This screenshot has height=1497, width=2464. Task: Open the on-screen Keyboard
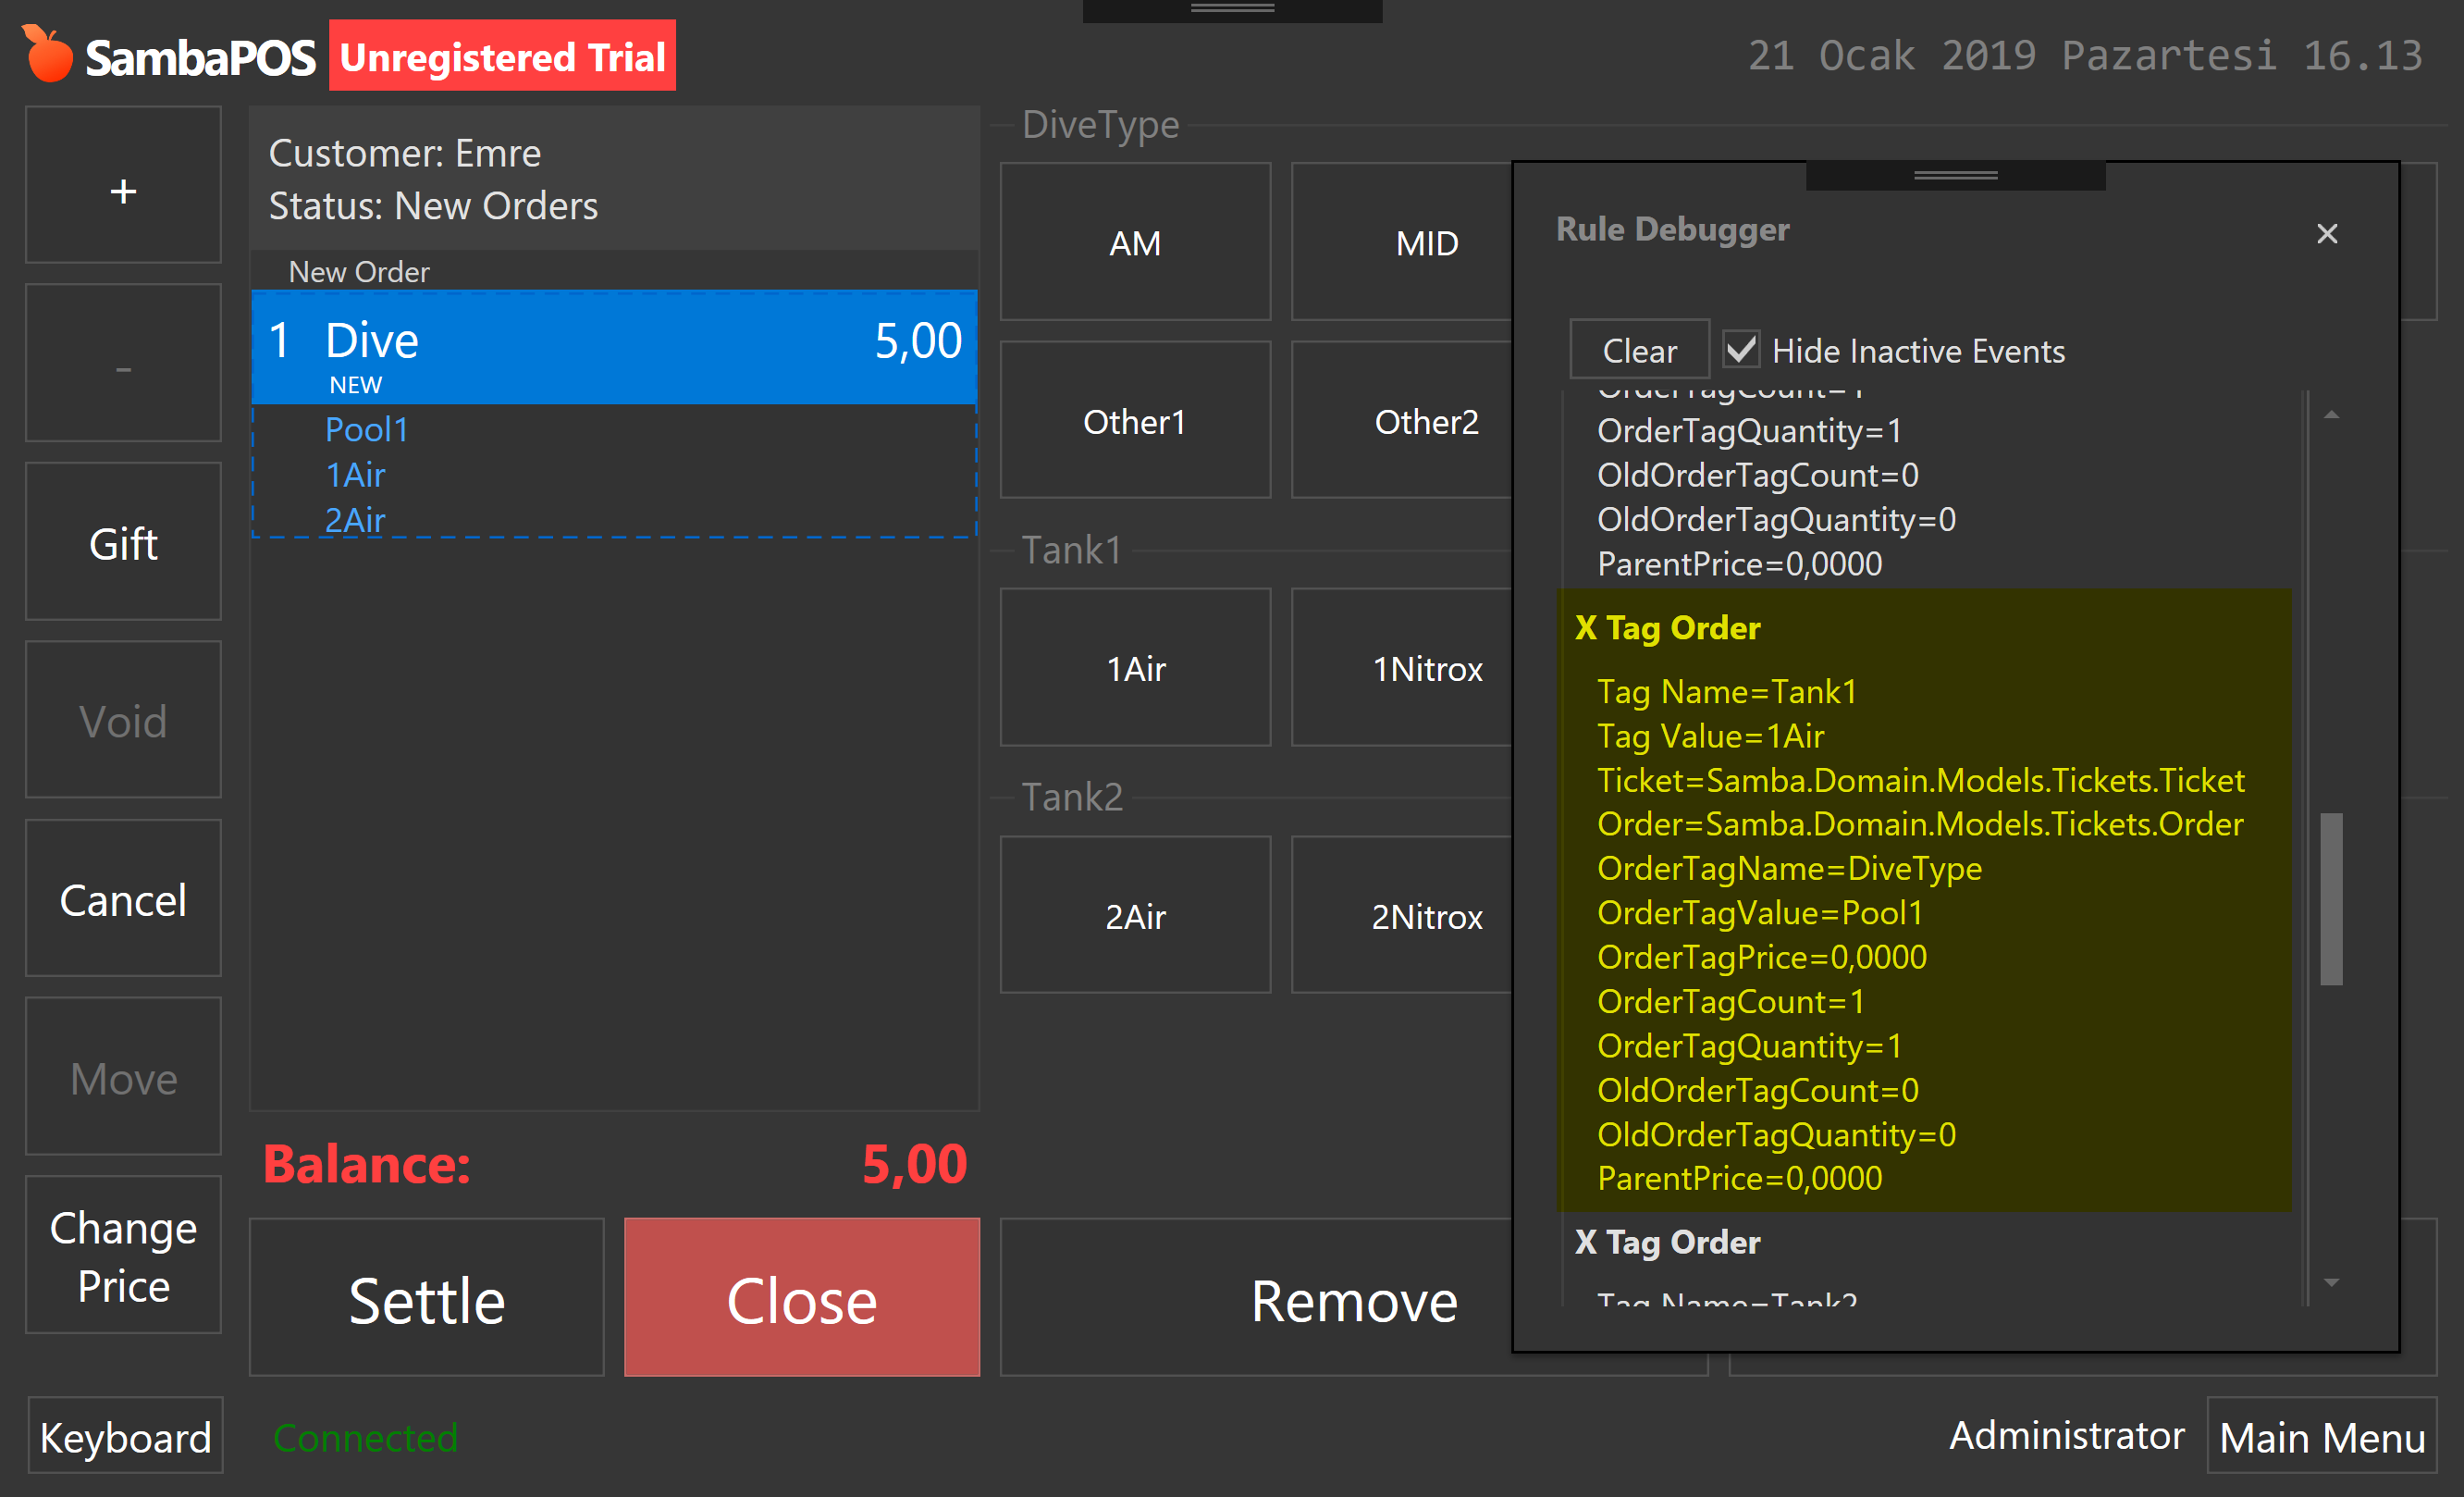pos(125,1437)
